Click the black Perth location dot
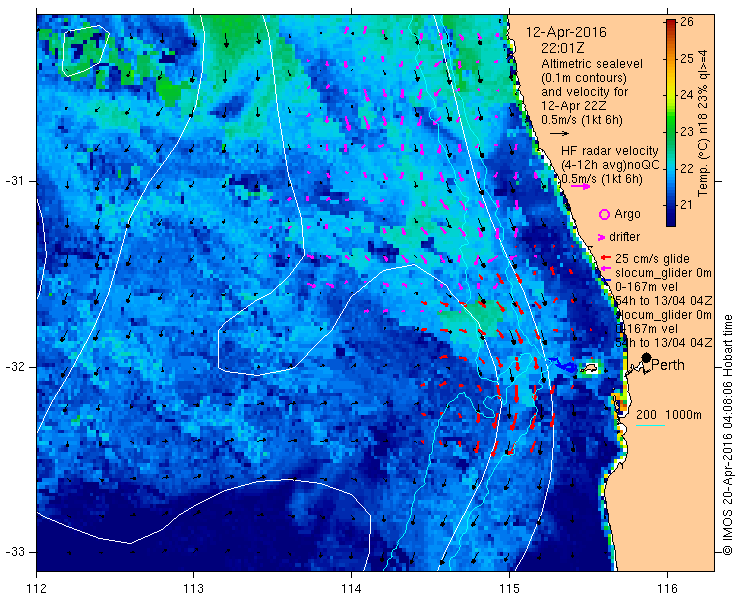The image size is (740, 600). [646, 357]
